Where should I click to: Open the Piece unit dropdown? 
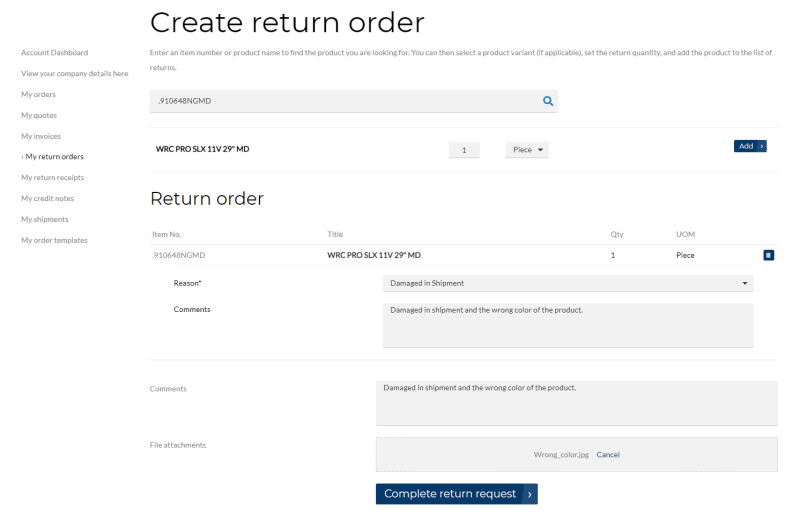tap(527, 150)
